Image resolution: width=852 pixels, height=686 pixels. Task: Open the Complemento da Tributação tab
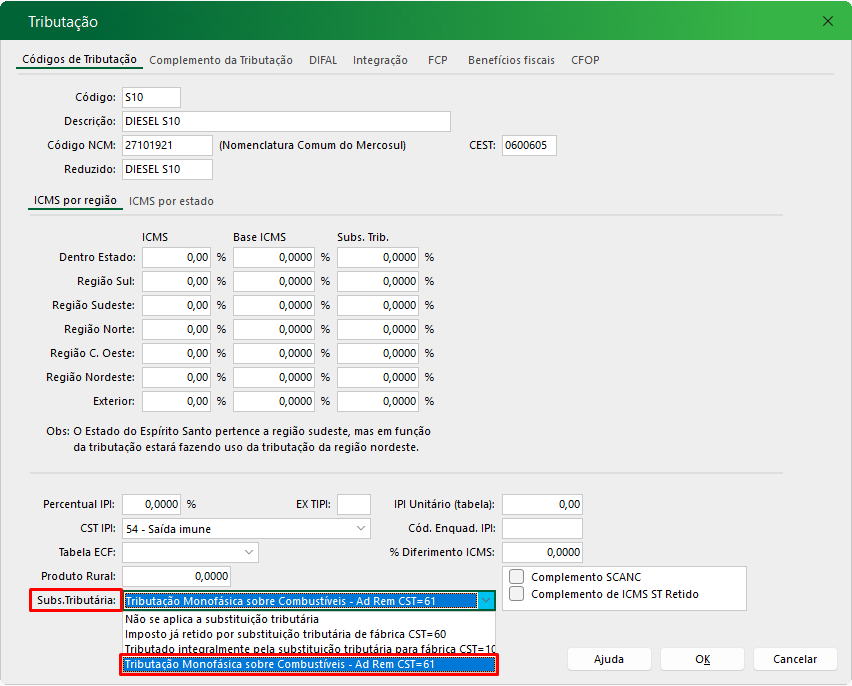[x=221, y=60]
